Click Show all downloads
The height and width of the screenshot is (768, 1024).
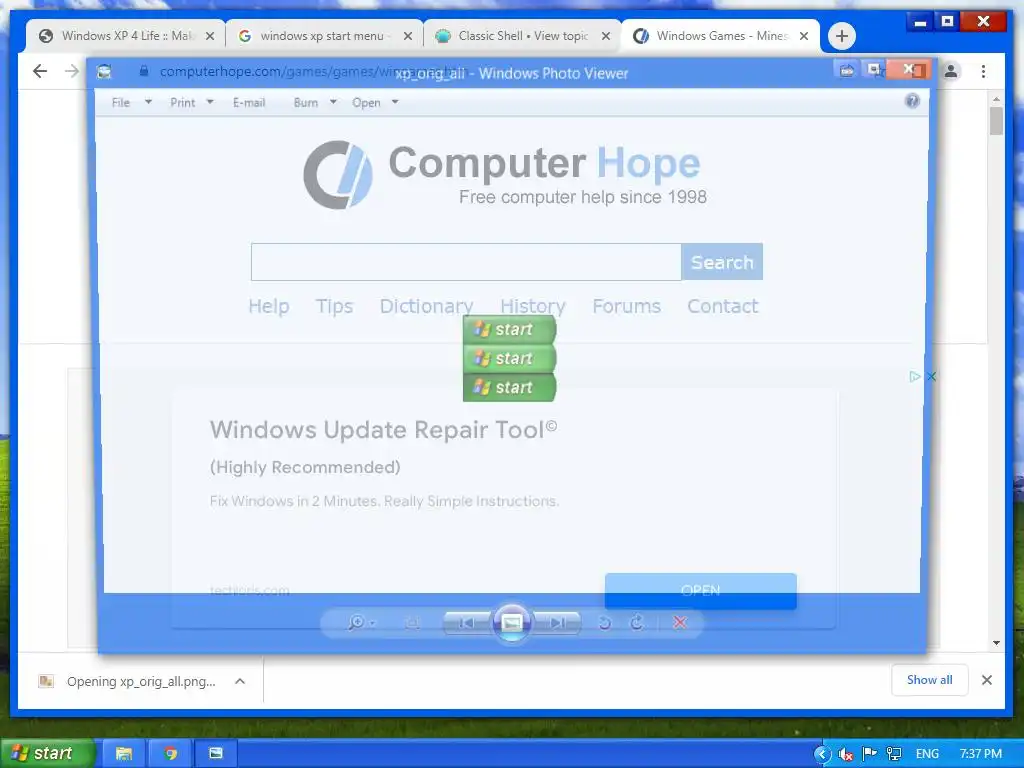pyautogui.click(x=929, y=680)
